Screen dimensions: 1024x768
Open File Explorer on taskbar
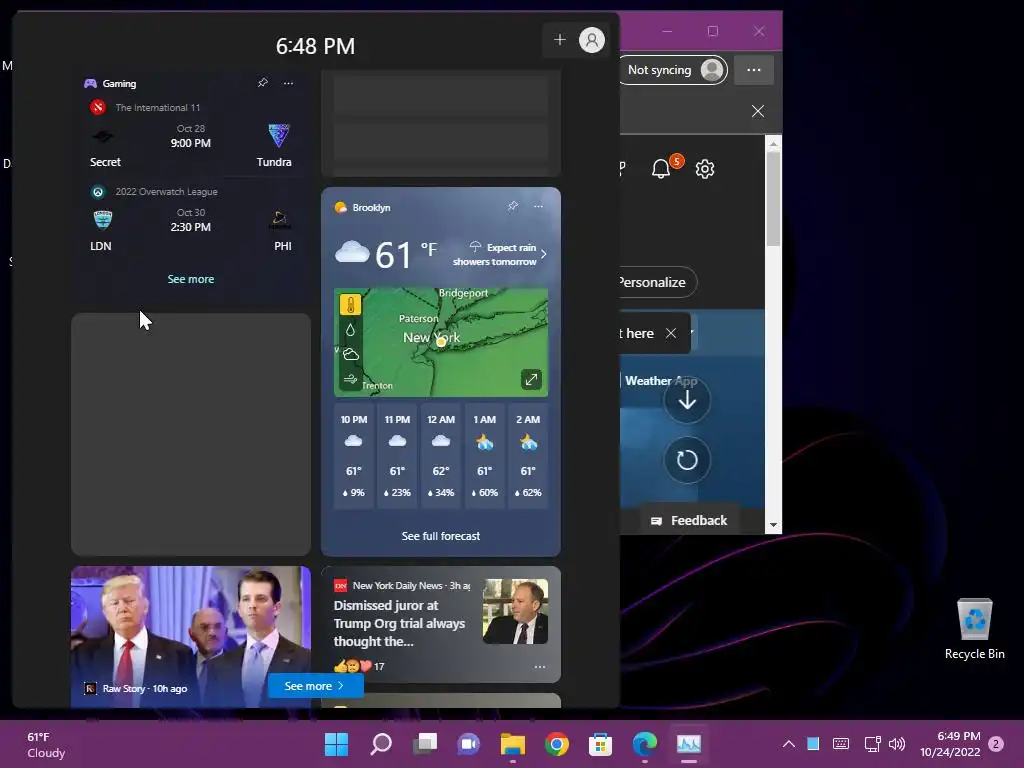tap(513, 744)
